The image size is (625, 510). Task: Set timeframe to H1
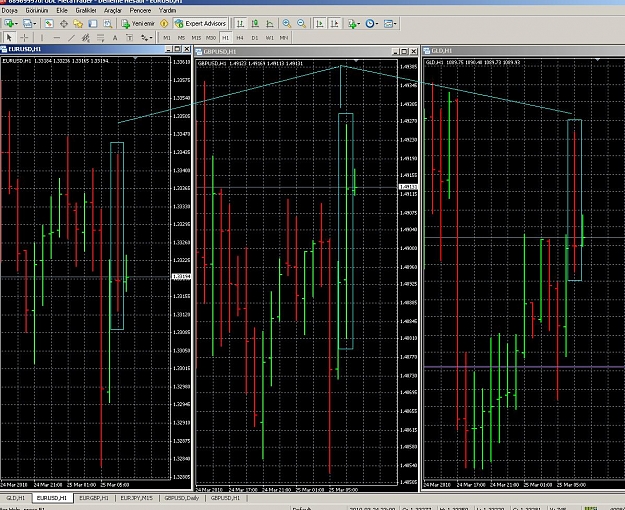pos(225,38)
